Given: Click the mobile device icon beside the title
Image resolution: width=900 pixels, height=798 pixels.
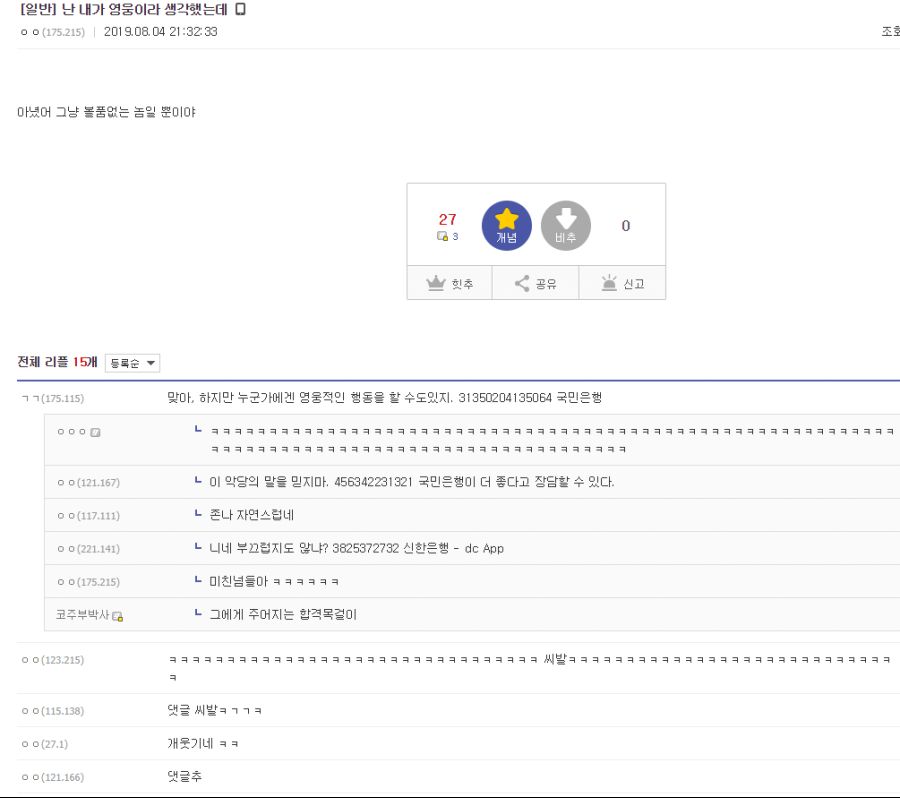Looking at the screenshot, I should [240, 9].
